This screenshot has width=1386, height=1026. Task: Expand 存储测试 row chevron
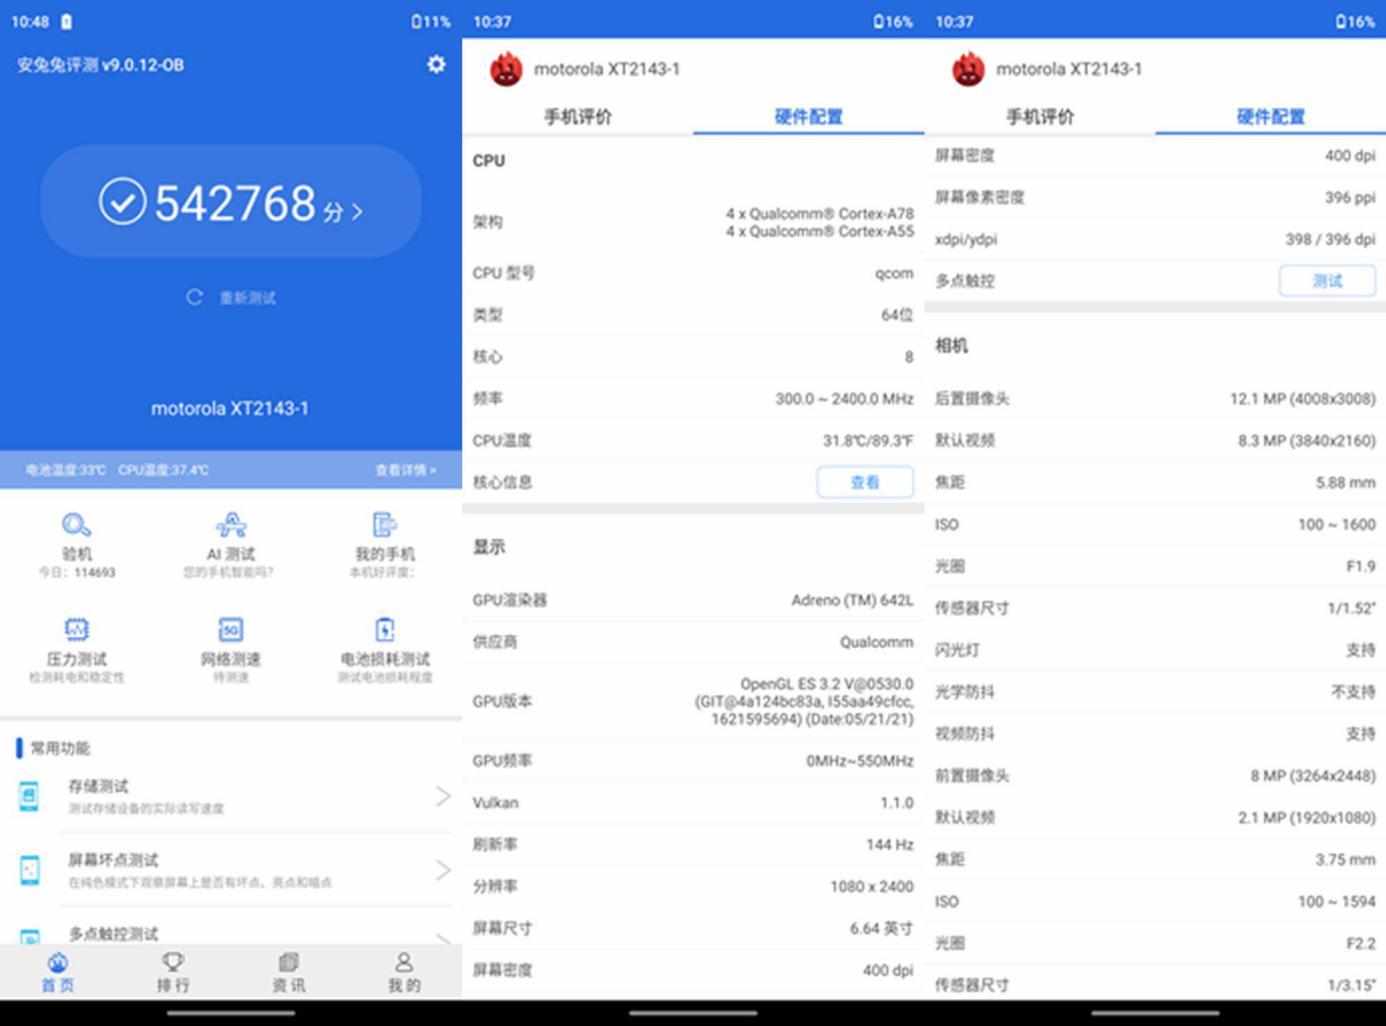click(443, 796)
